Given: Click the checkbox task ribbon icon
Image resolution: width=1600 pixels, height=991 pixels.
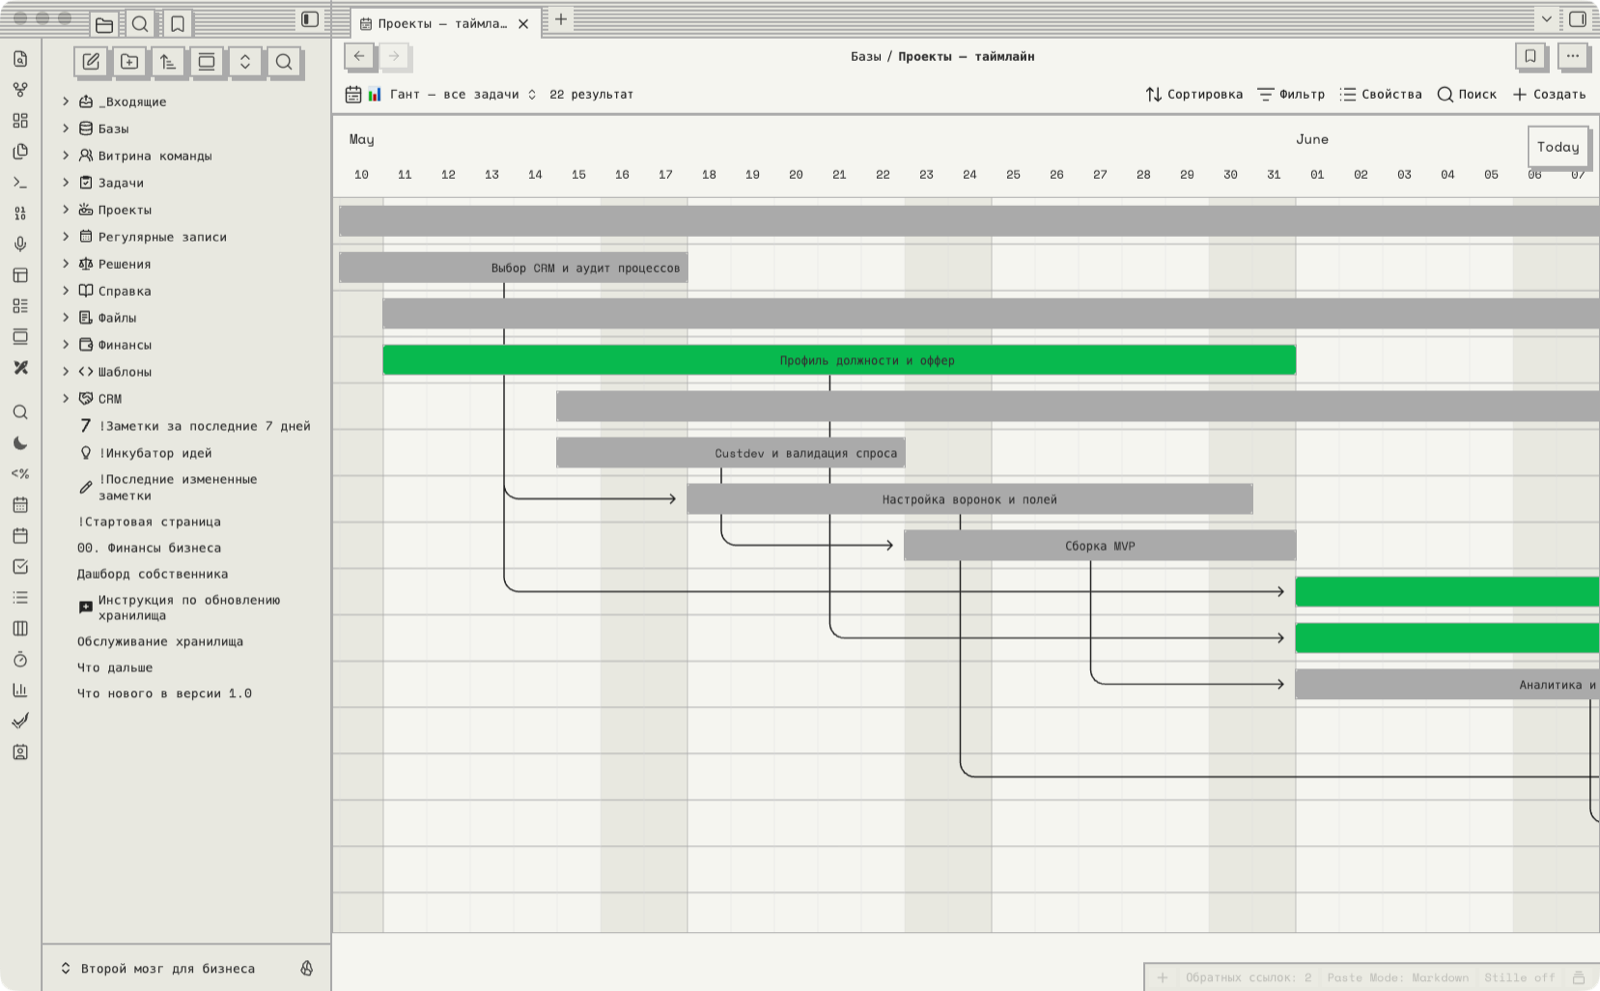Looking at the screenshot, I should click(20, 567).
